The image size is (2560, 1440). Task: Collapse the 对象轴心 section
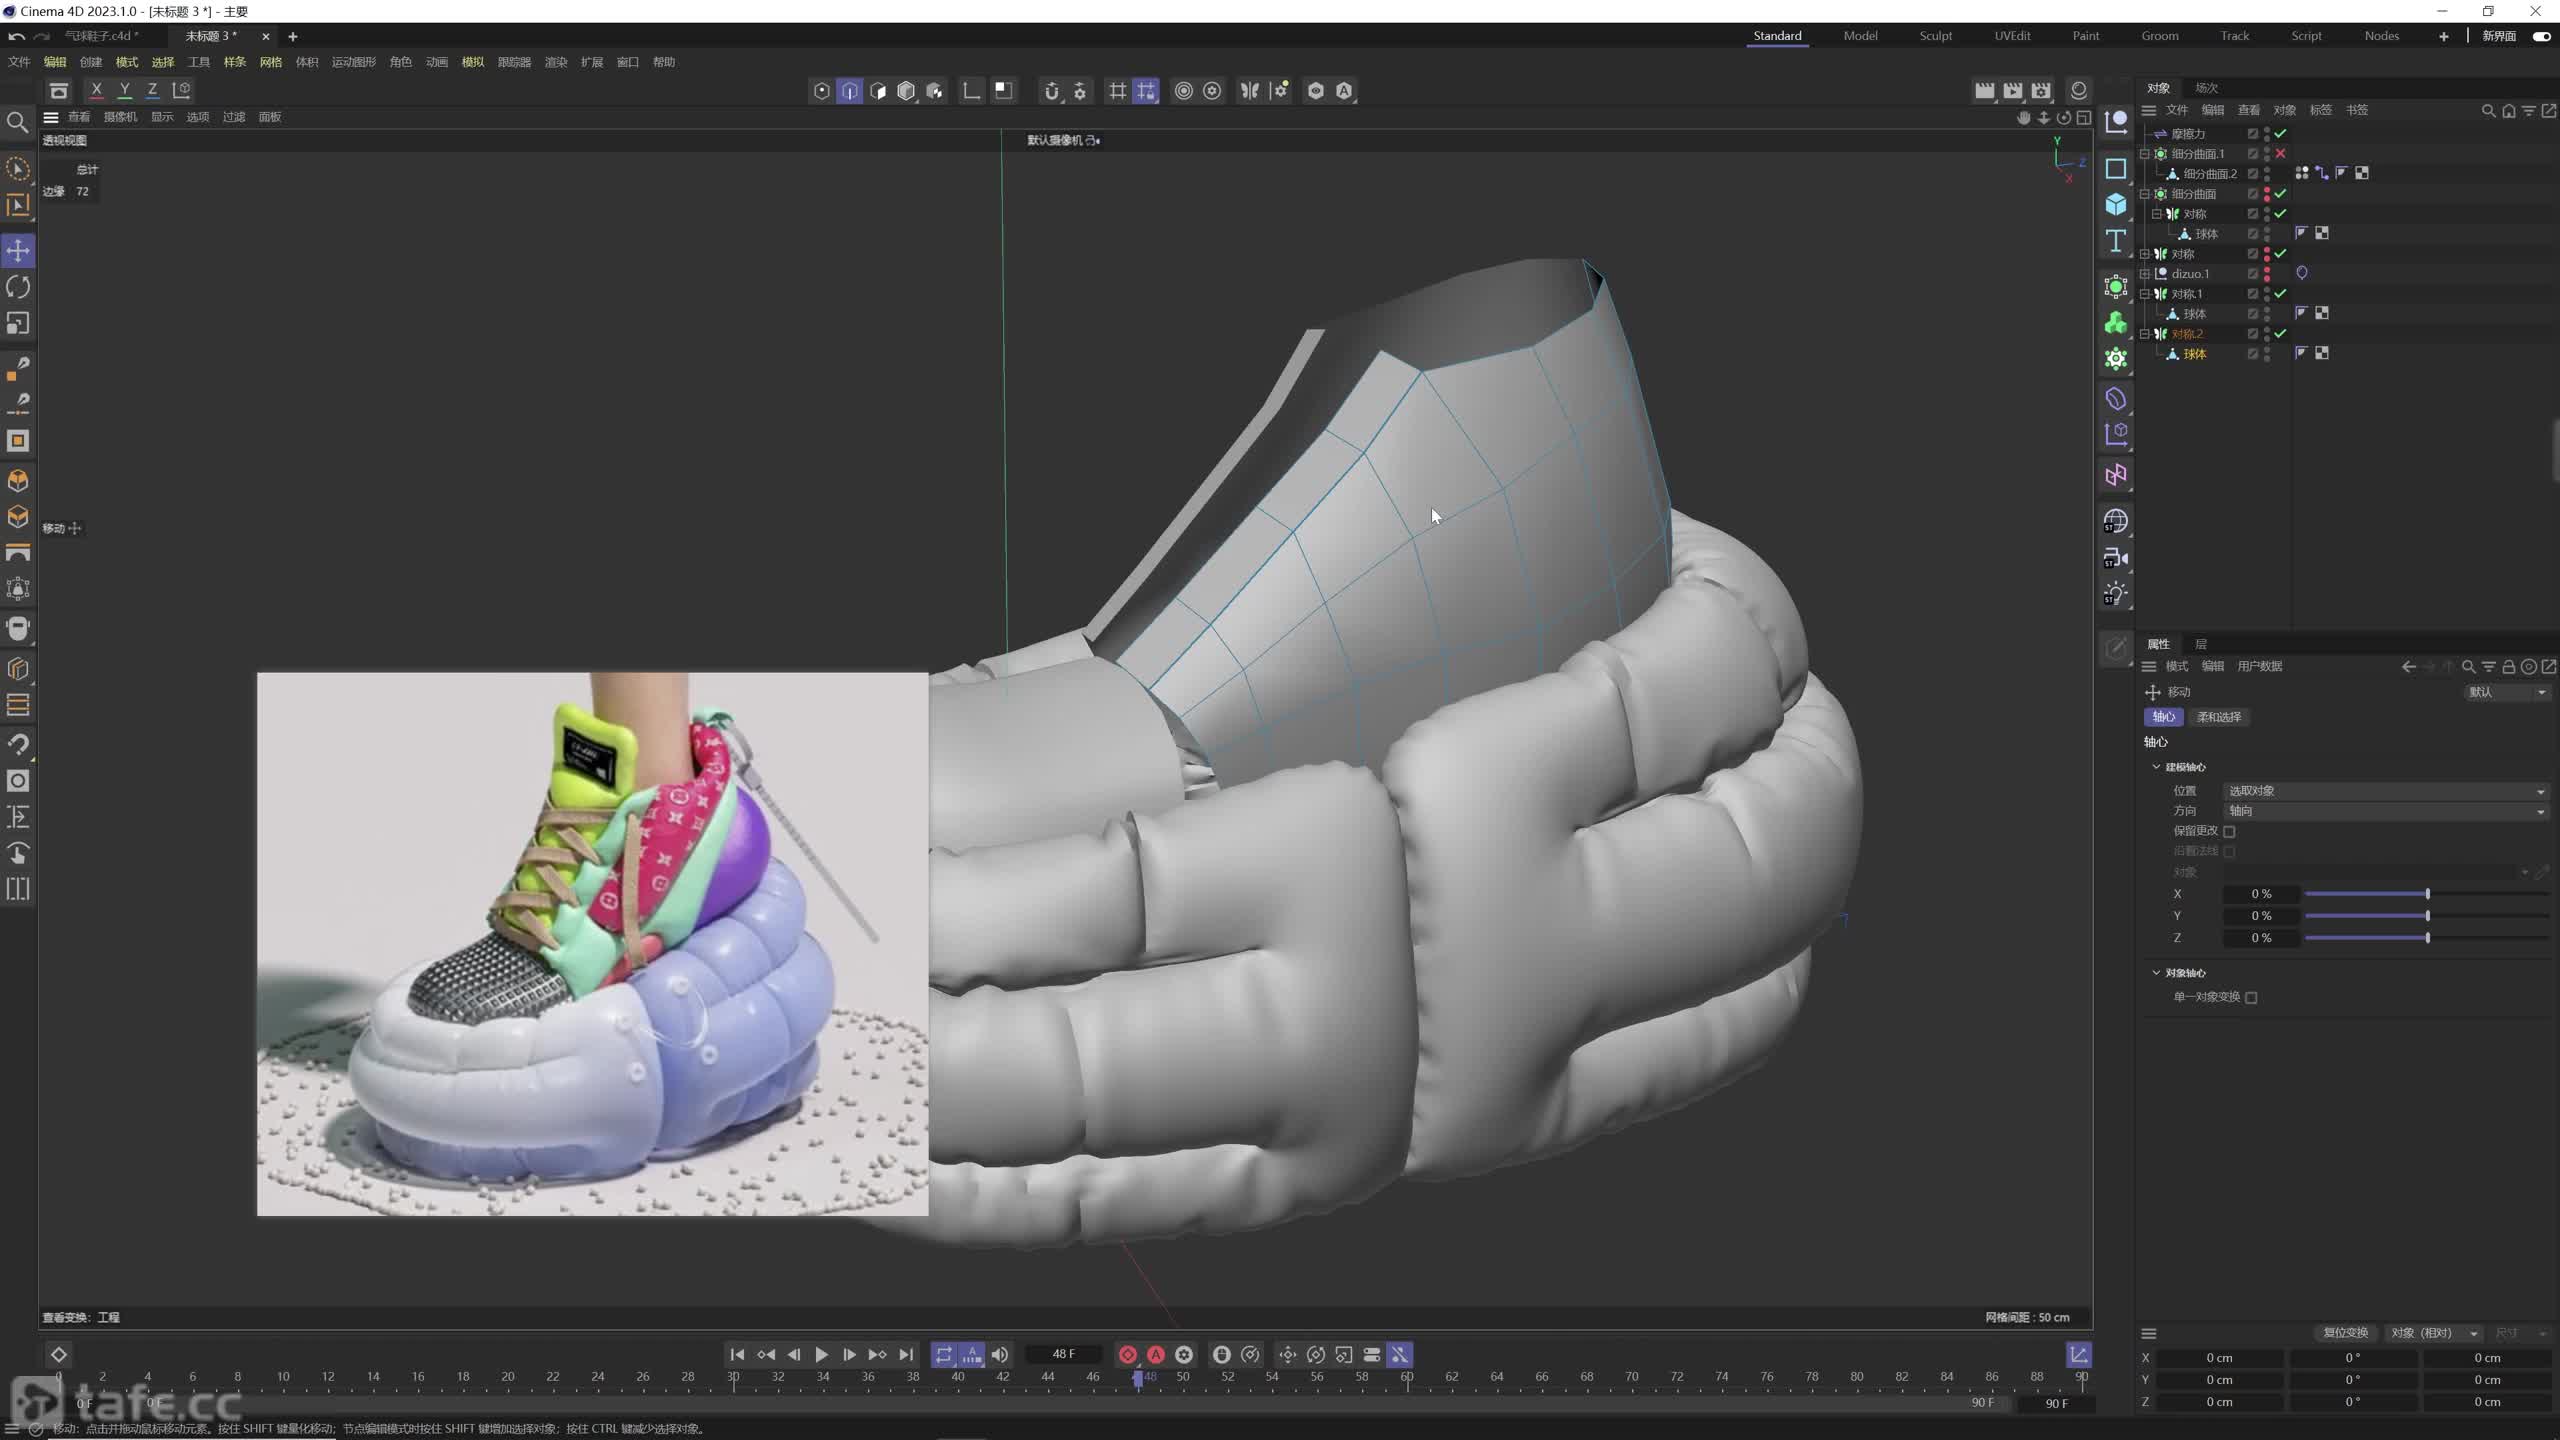(2156, 973)
